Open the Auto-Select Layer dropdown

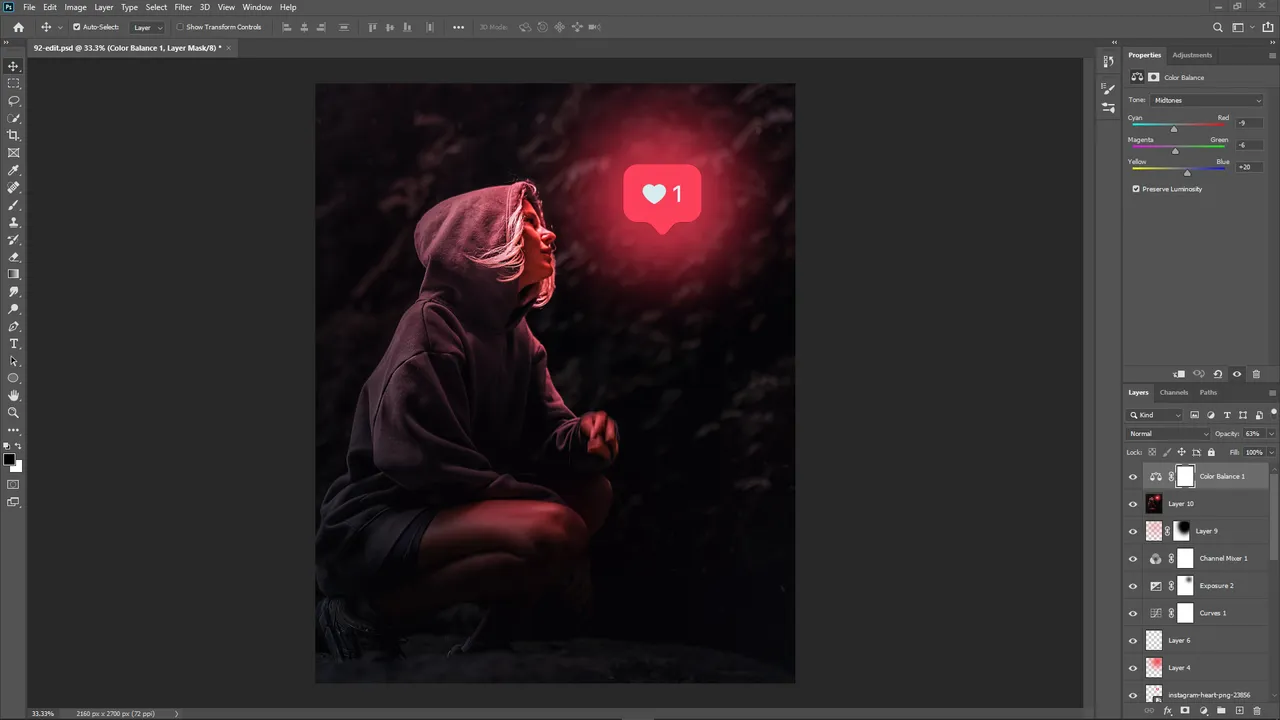(147, 27)
